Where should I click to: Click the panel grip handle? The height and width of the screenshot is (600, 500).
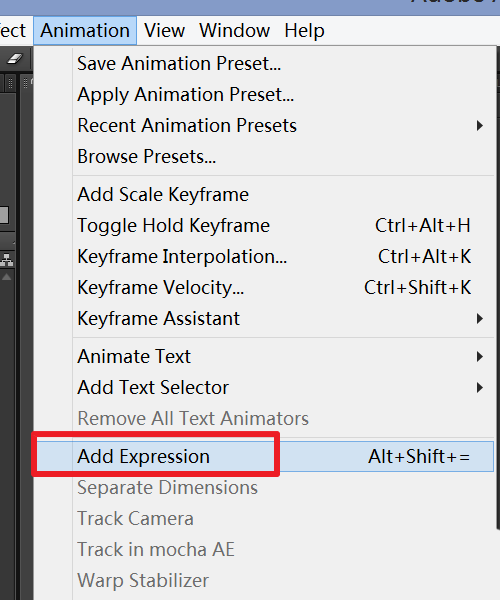(x=10, y=83)
